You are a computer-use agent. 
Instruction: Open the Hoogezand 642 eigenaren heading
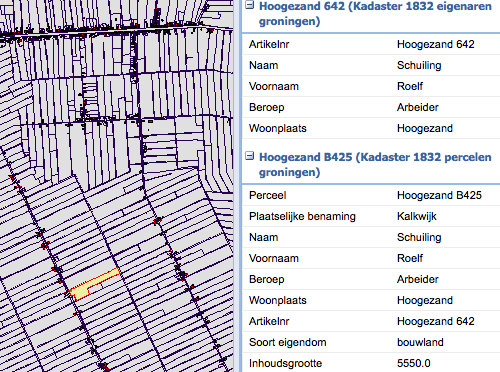click(x=375, y=13)
